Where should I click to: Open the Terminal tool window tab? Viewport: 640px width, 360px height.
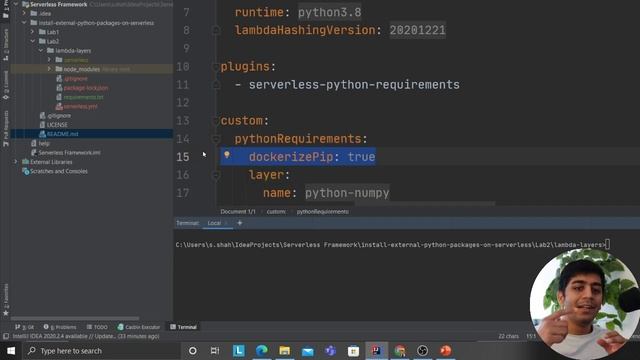tap(184, 327)
